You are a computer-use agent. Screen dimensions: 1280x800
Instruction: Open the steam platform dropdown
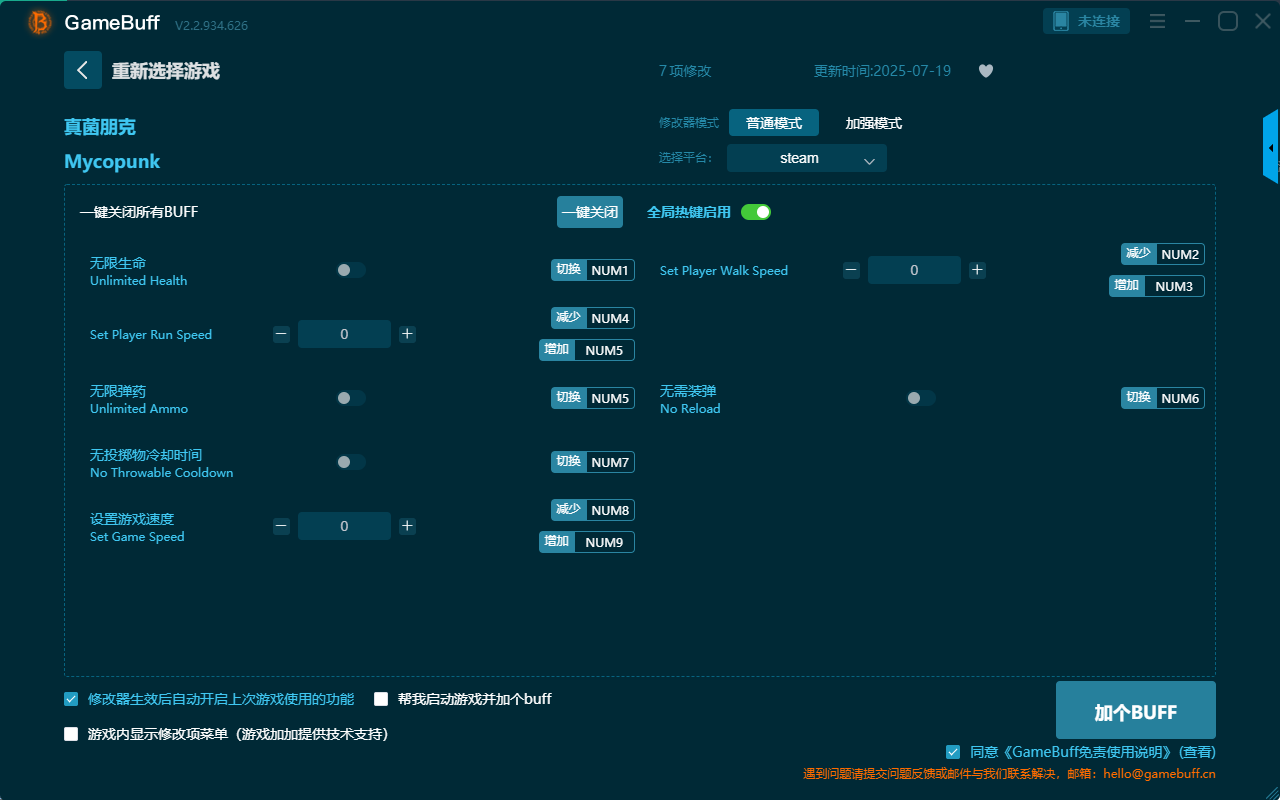pyautogui.click(x=807, y=158)
